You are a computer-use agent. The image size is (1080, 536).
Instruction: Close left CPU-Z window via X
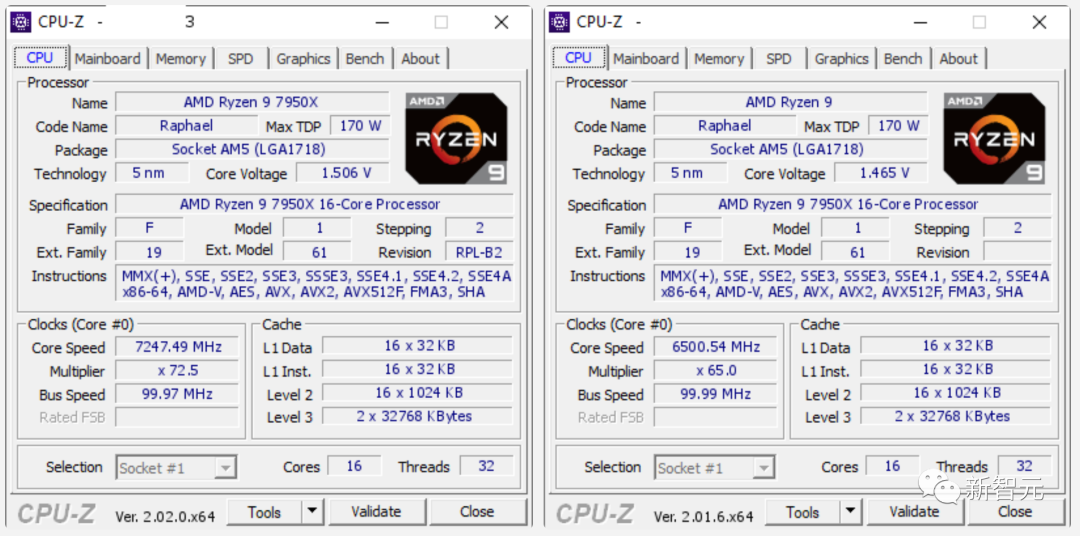pos(501,22)
